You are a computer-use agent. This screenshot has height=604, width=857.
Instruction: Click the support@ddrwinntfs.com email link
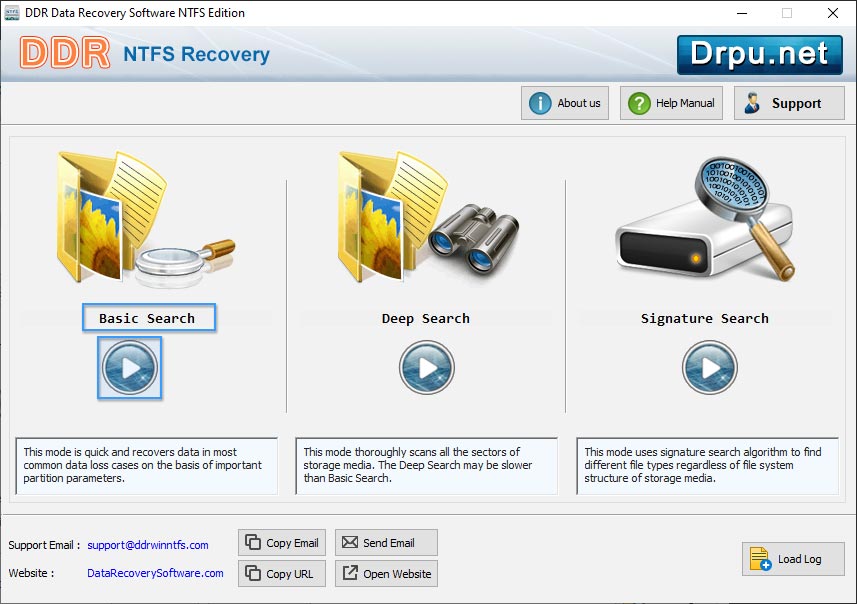148,545
